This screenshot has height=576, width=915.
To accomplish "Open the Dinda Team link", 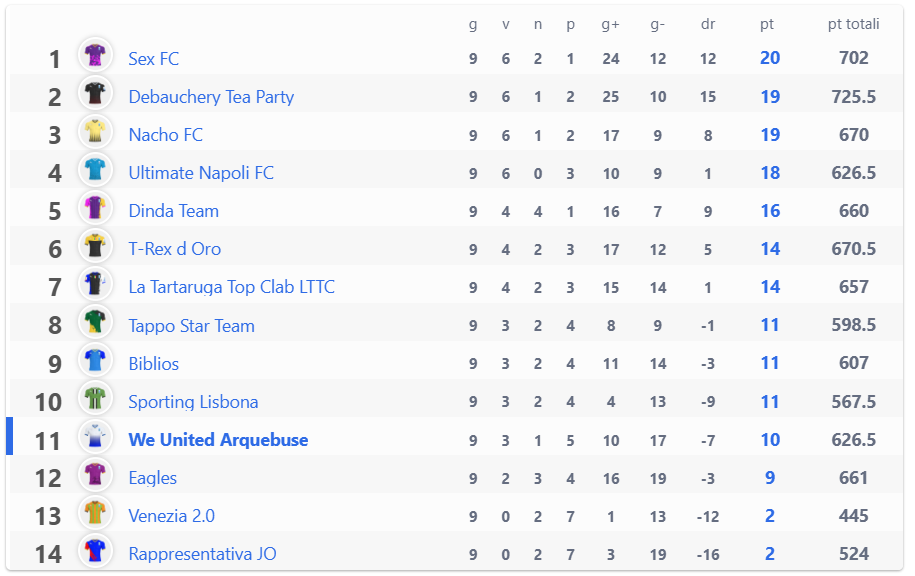I will [x=173, y=211].
